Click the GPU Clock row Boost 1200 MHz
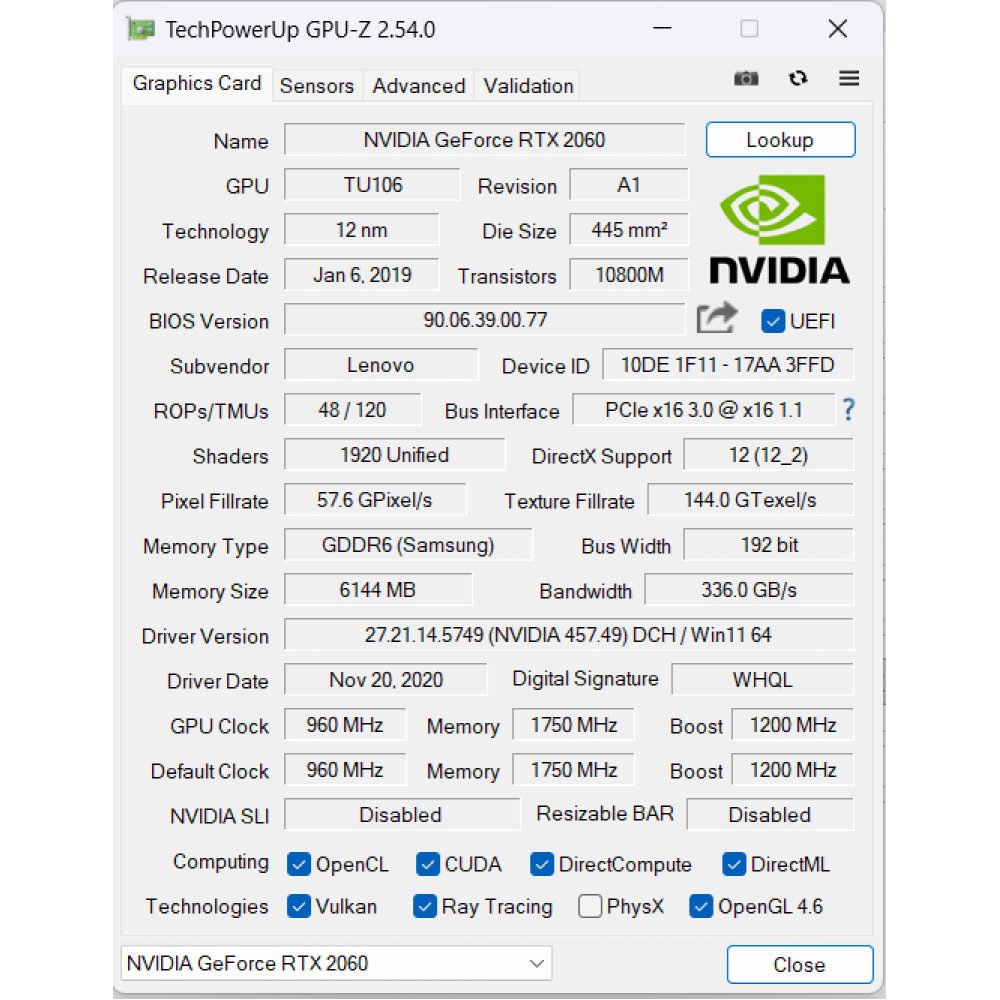1000x1000 pixels. (793, 725)
